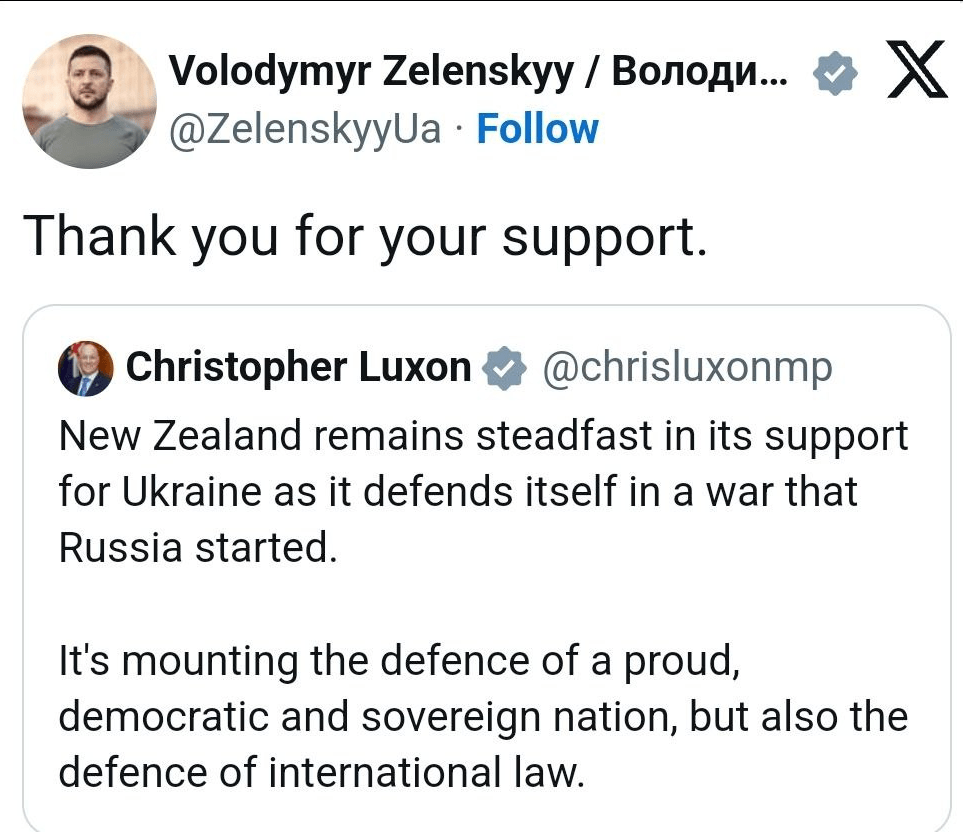
Task: Click the Christopher Luxon author name
Action: tap(298, 368)
